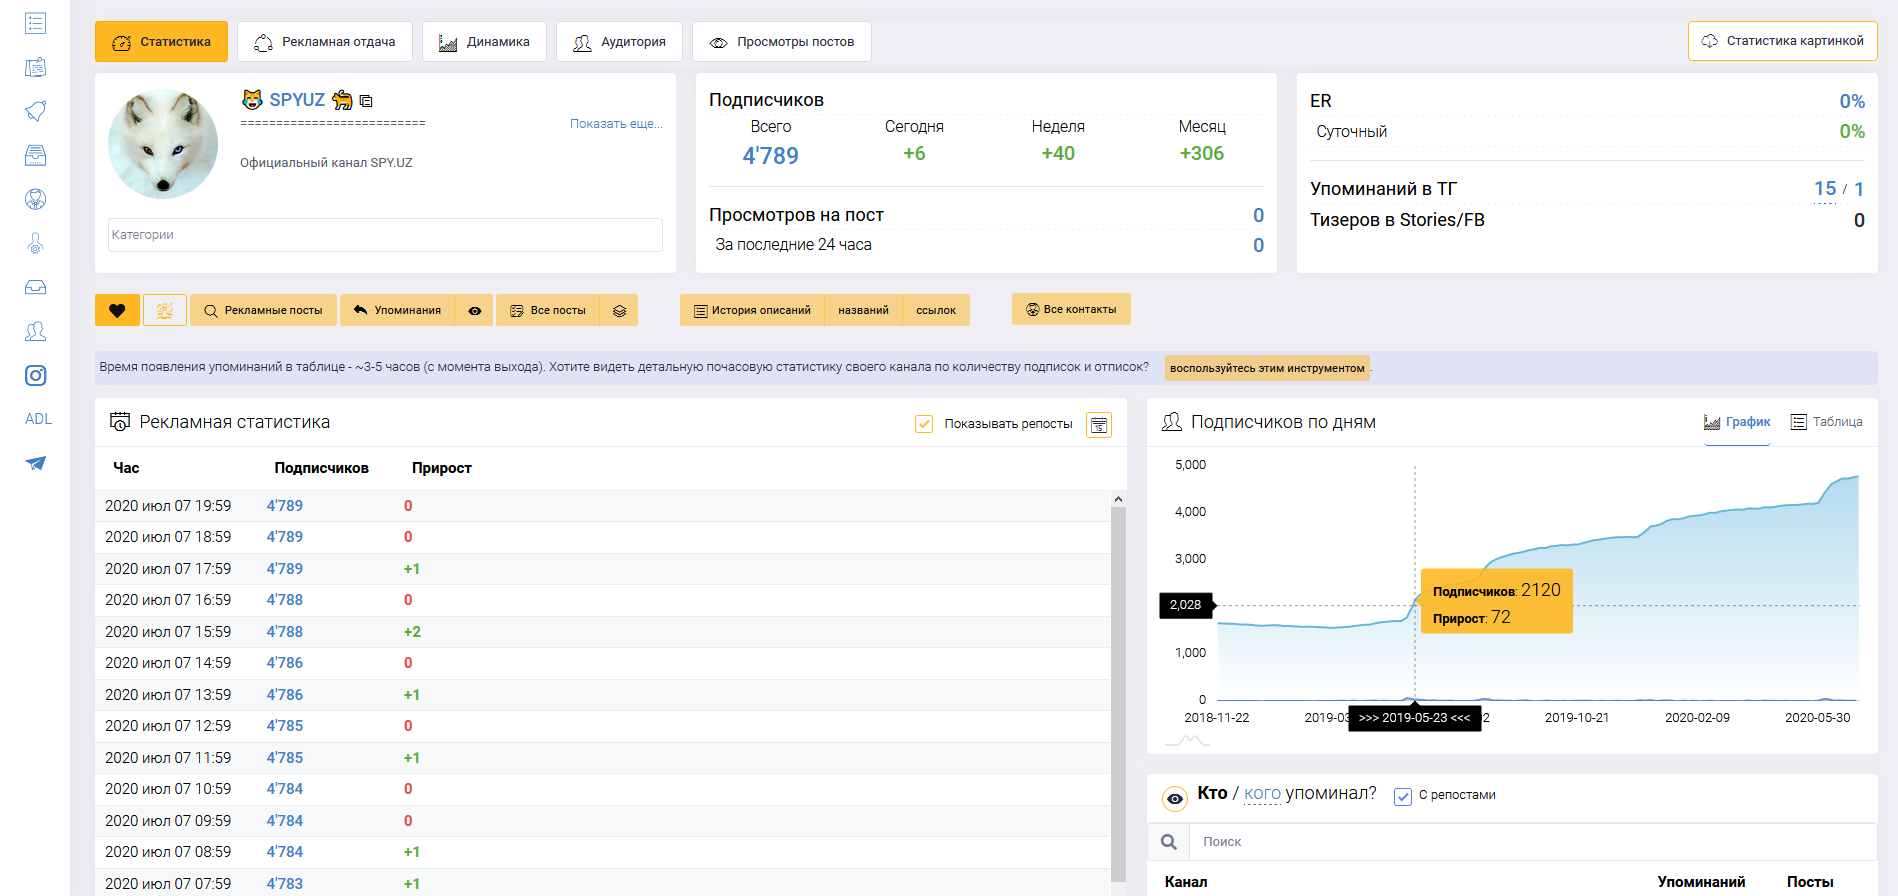The height and width of the screenshot is (896, 1898).
Task: Open the pinned notes sidebar icon
Action: pos(35,67)
